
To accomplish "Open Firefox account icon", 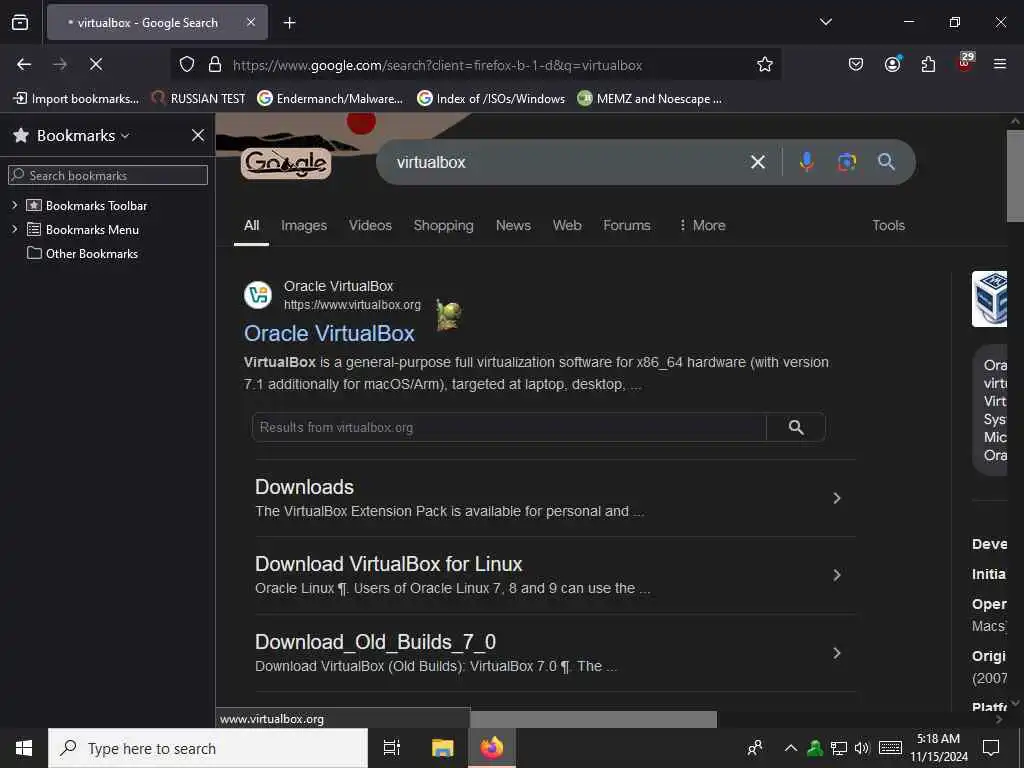I will coord(893,64).
